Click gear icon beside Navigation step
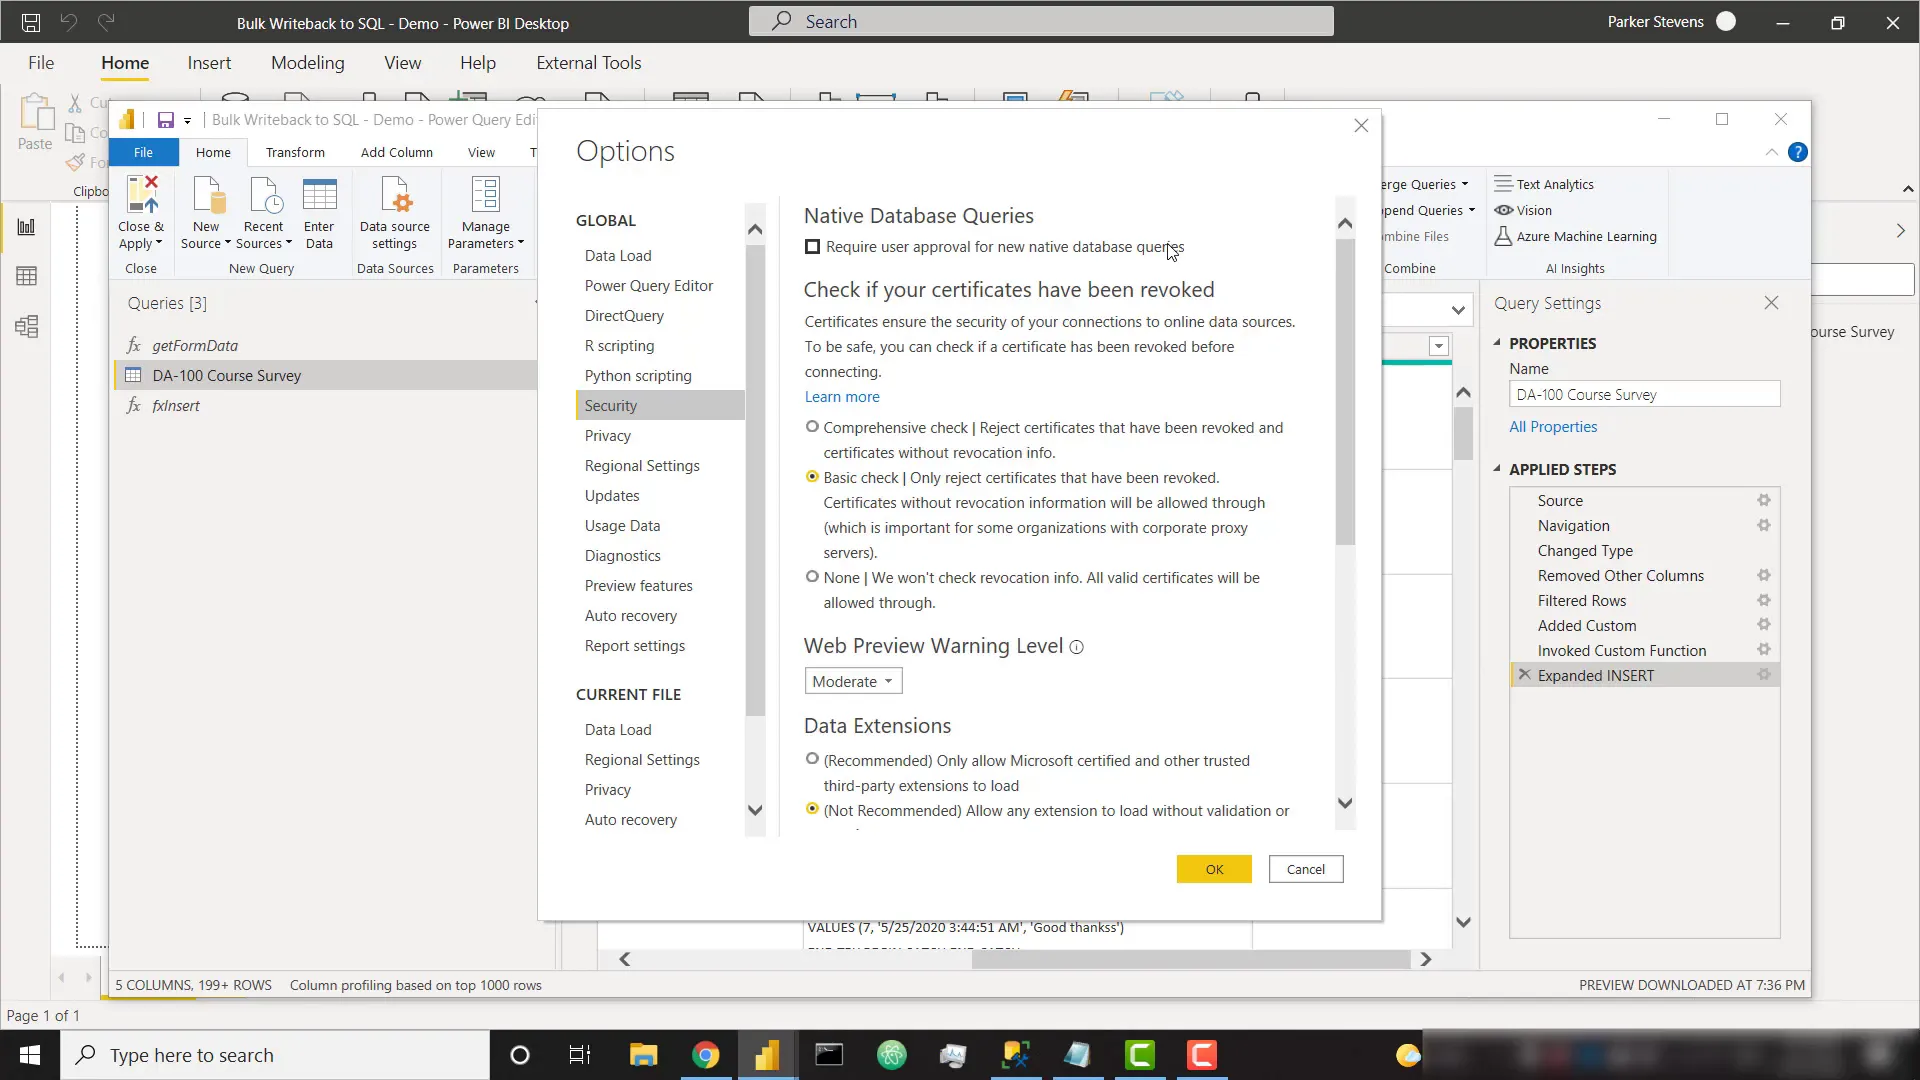1920x1080 pixels. pos(1764,525)
